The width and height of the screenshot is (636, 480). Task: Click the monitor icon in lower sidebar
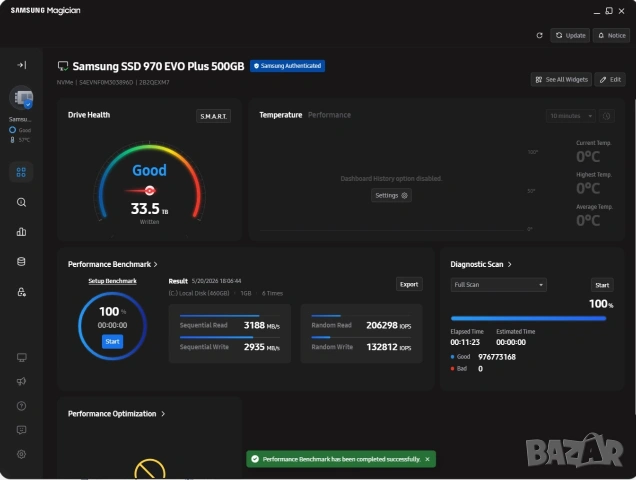tap(21, 357)
